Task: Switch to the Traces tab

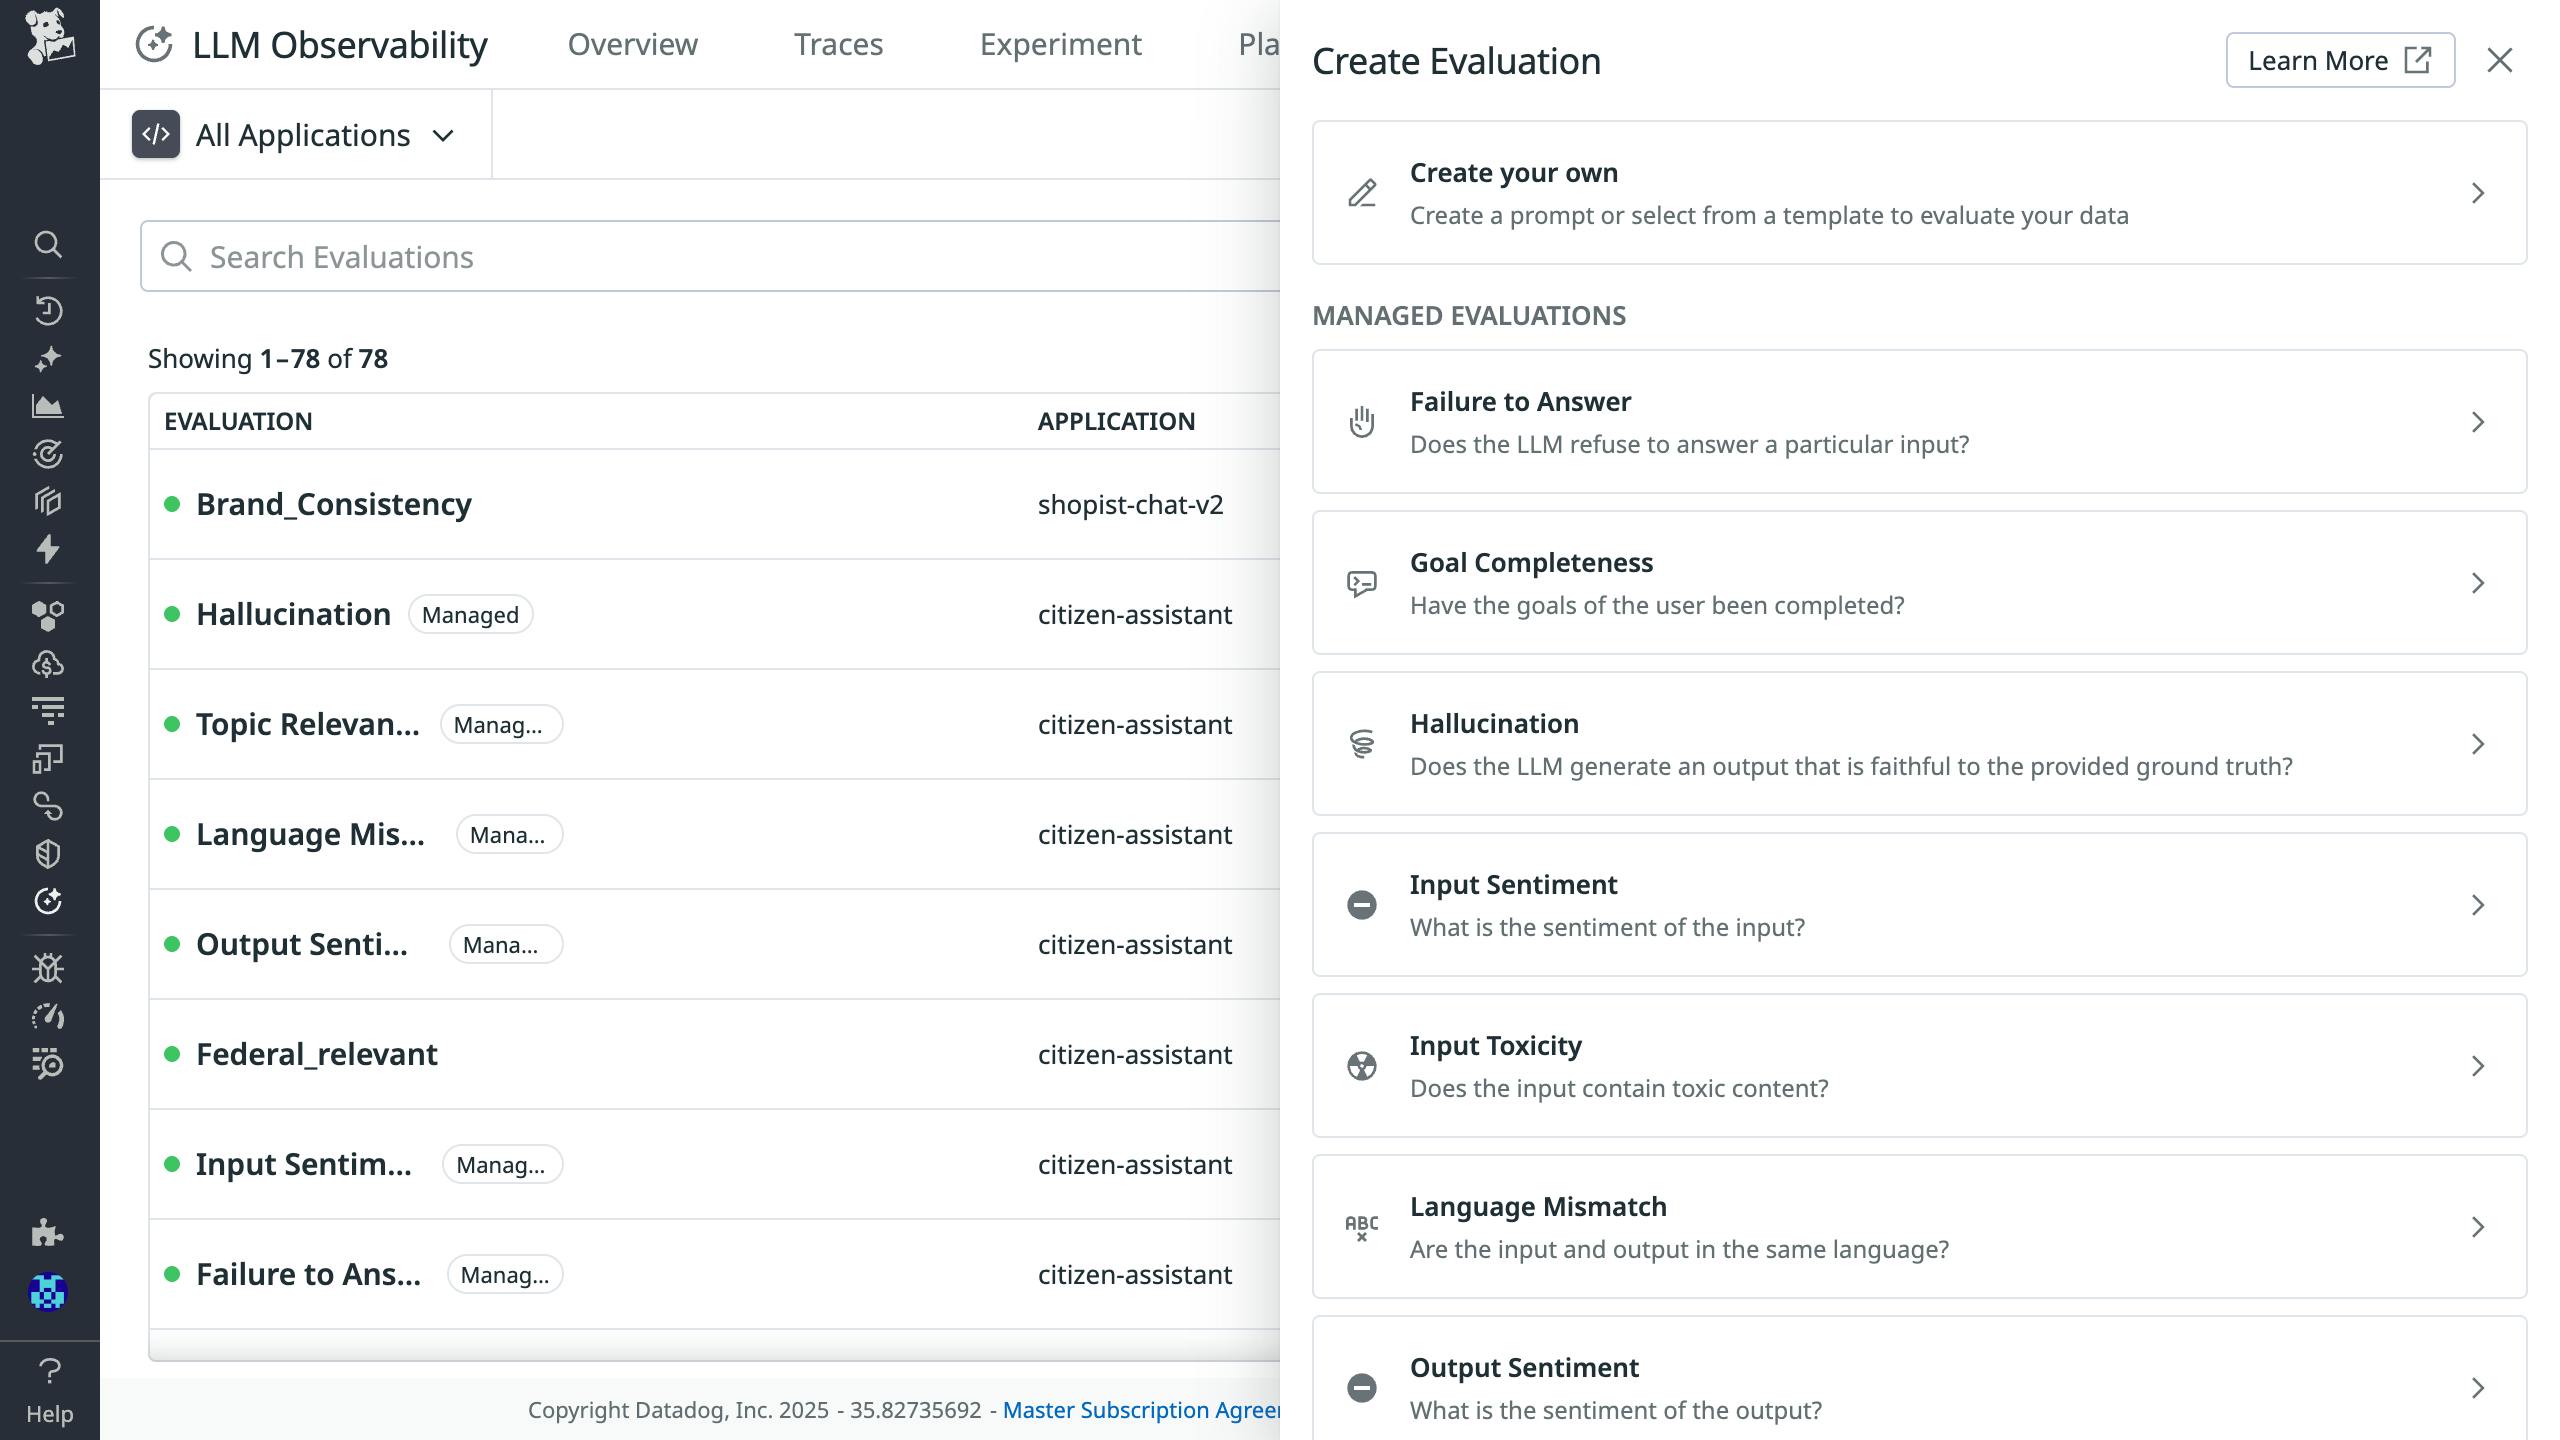Action: pos(838,44)
